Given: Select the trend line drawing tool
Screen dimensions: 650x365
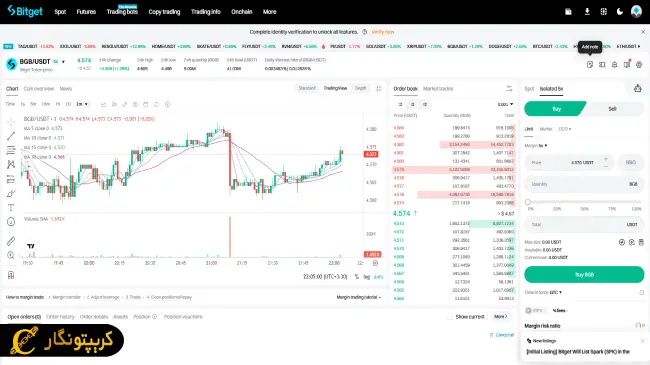Looking at the screenshot, I should tap(11, 136).
